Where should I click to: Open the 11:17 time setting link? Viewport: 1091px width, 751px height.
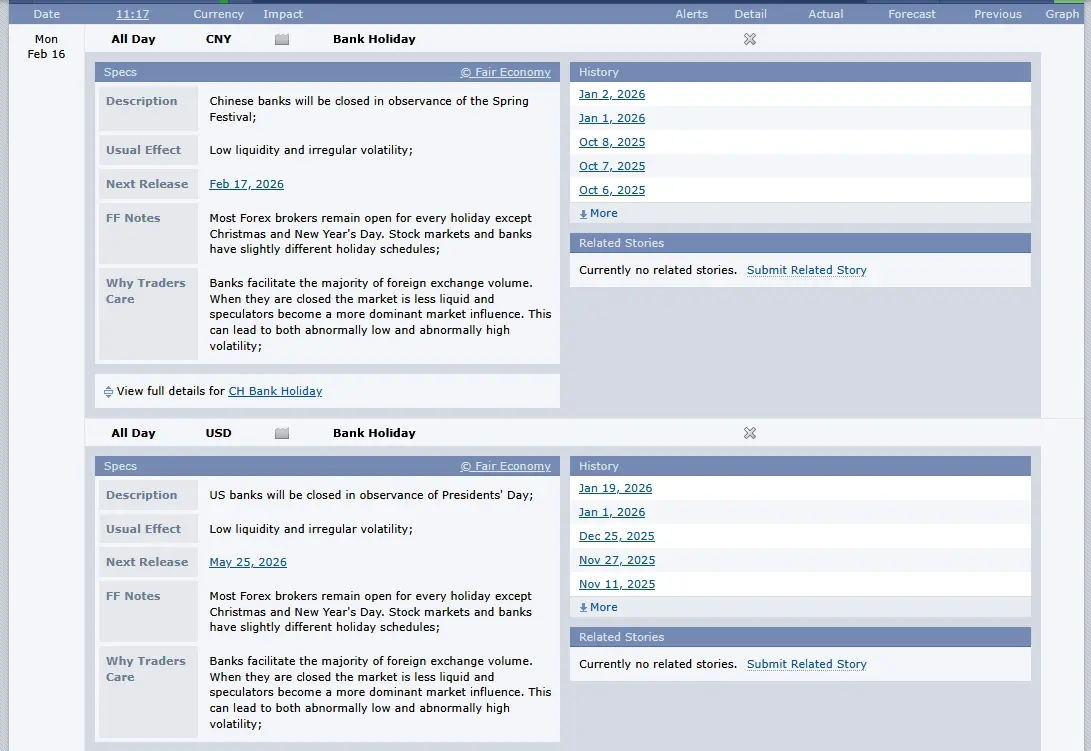click(132, 14)
